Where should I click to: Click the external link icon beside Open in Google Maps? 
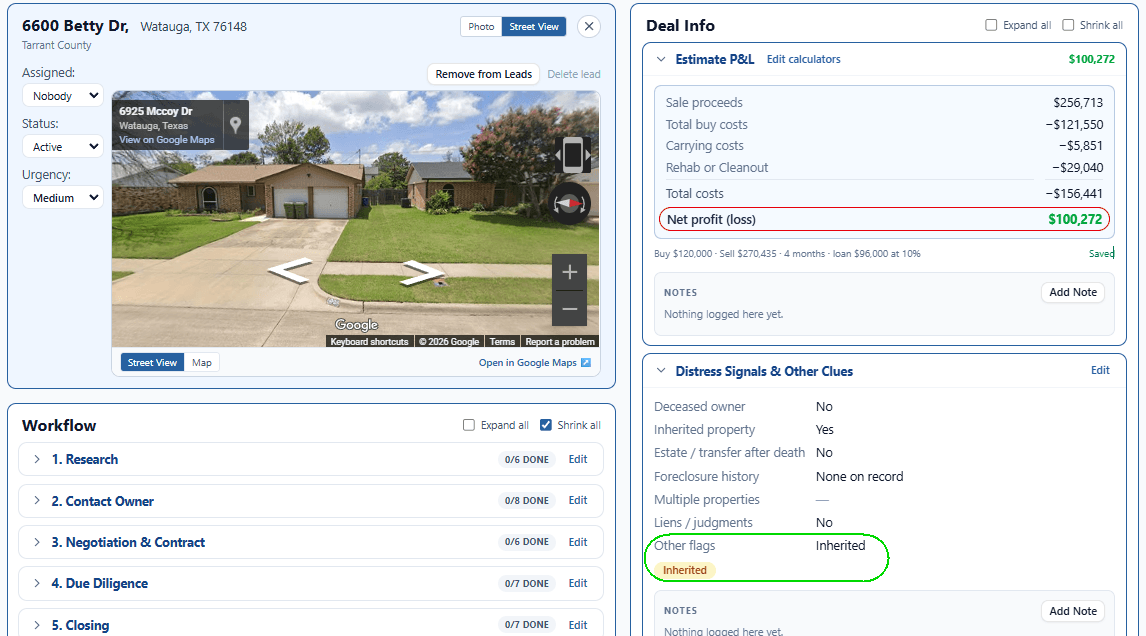(x=585, y=363)
